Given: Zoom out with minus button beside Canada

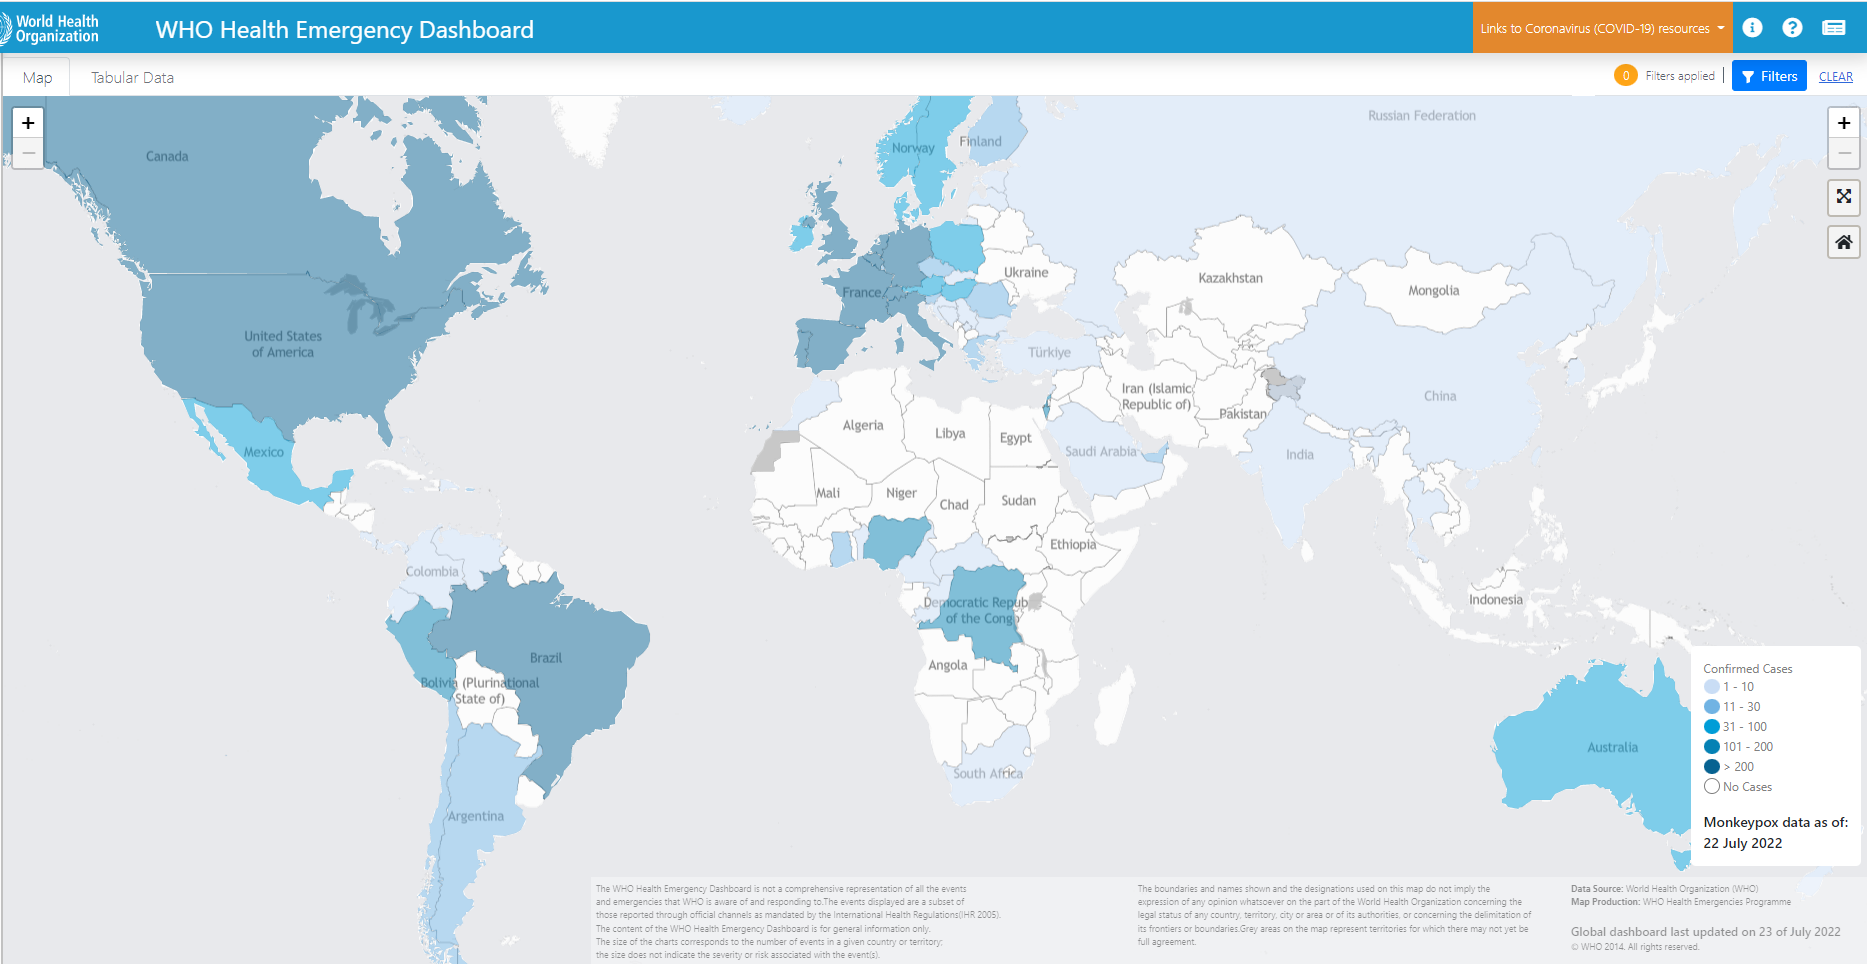Looking at the screenshot, I should (28, 153).
